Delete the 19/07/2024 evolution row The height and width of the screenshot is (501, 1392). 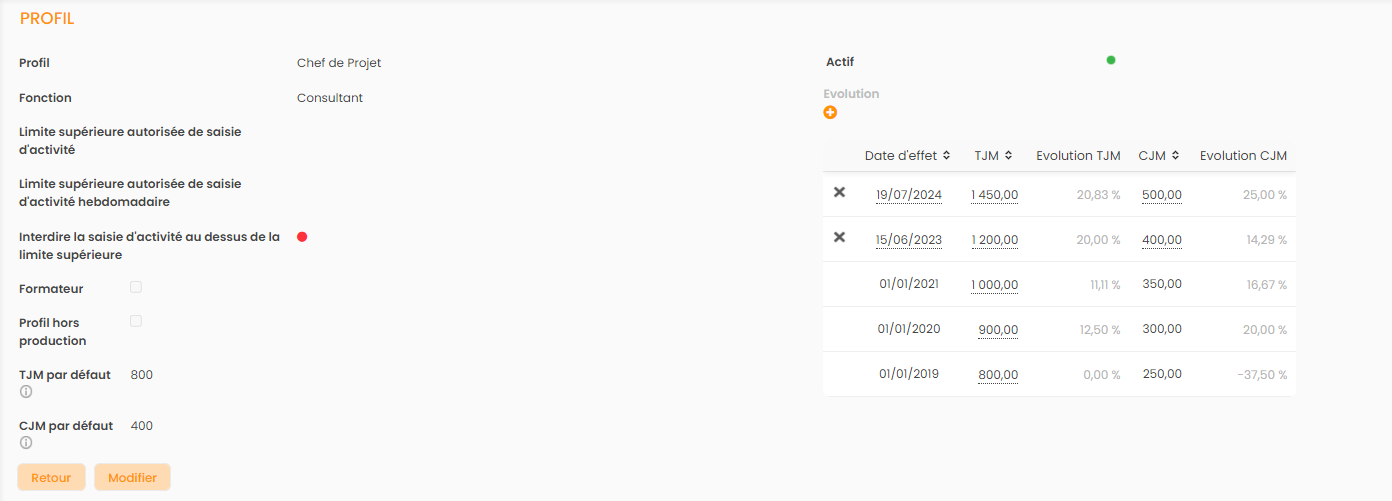pyautogui.click(x=840, y=192)
